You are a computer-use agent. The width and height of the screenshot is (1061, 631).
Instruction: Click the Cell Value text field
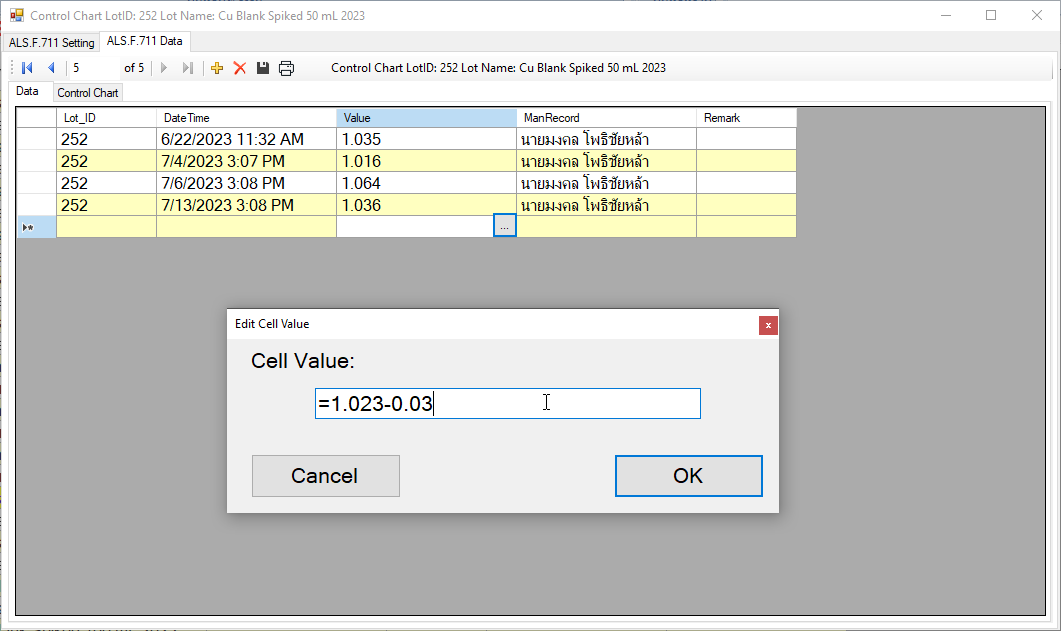coord(507,404)
